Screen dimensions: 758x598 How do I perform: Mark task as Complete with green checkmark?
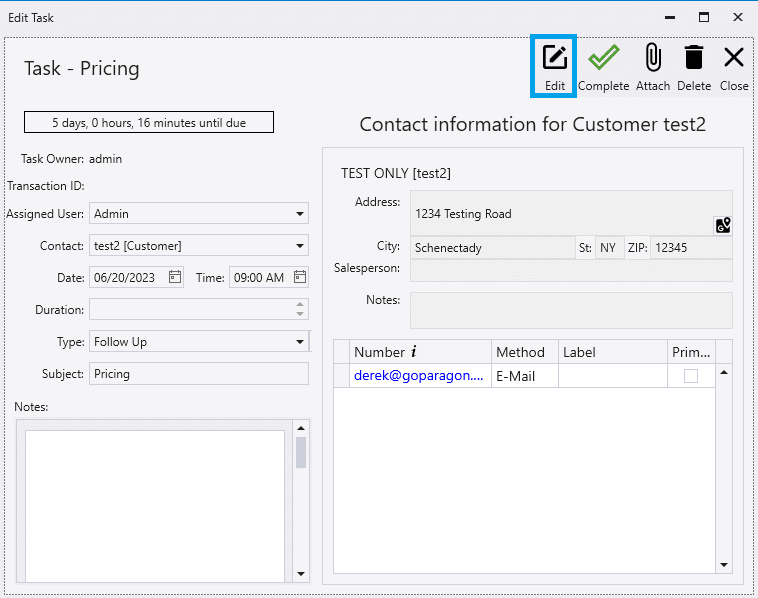[x=603, y=58]
